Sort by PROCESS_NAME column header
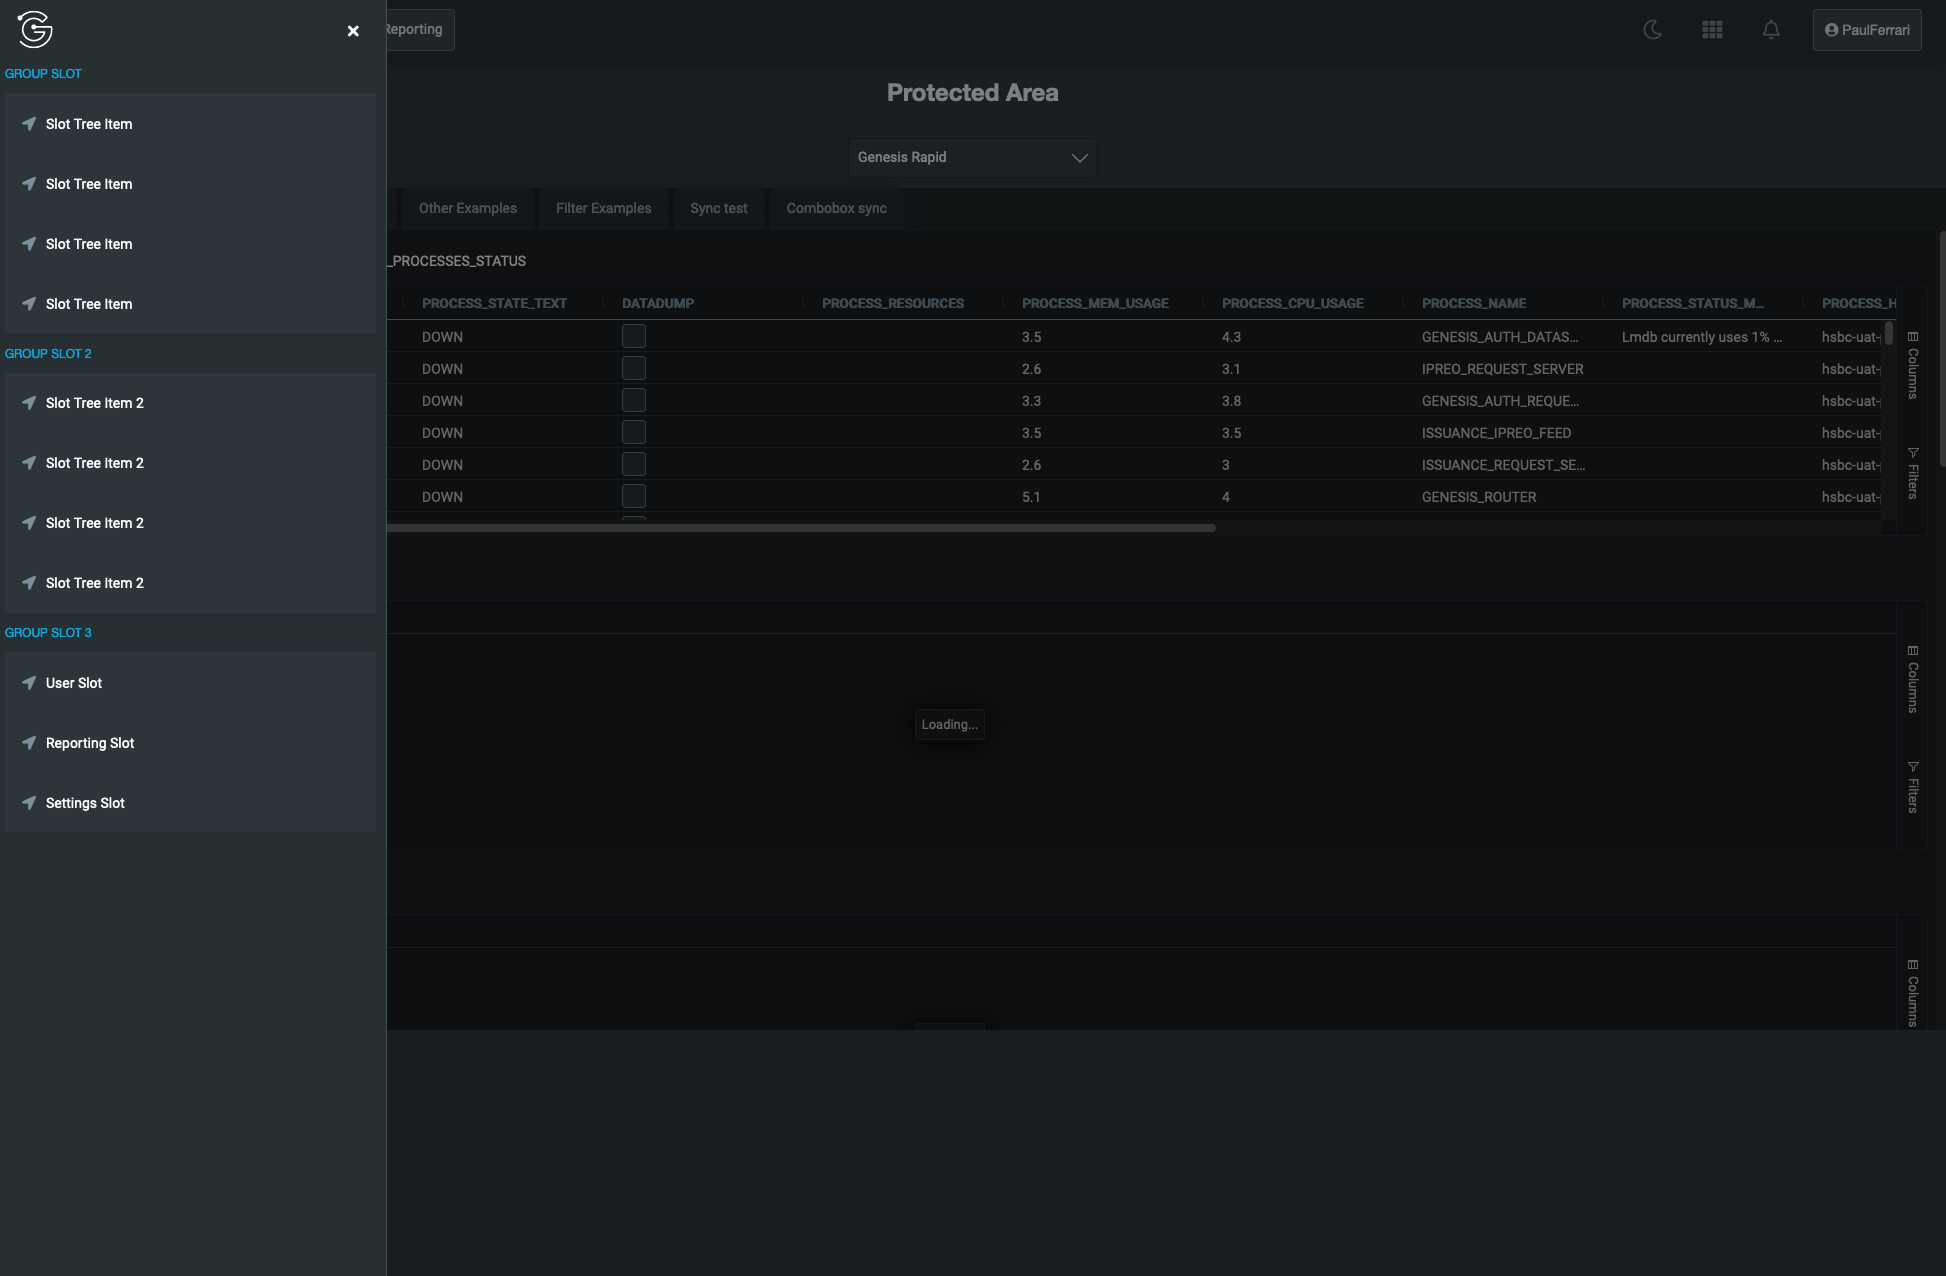 click(x=1474, y=303)
